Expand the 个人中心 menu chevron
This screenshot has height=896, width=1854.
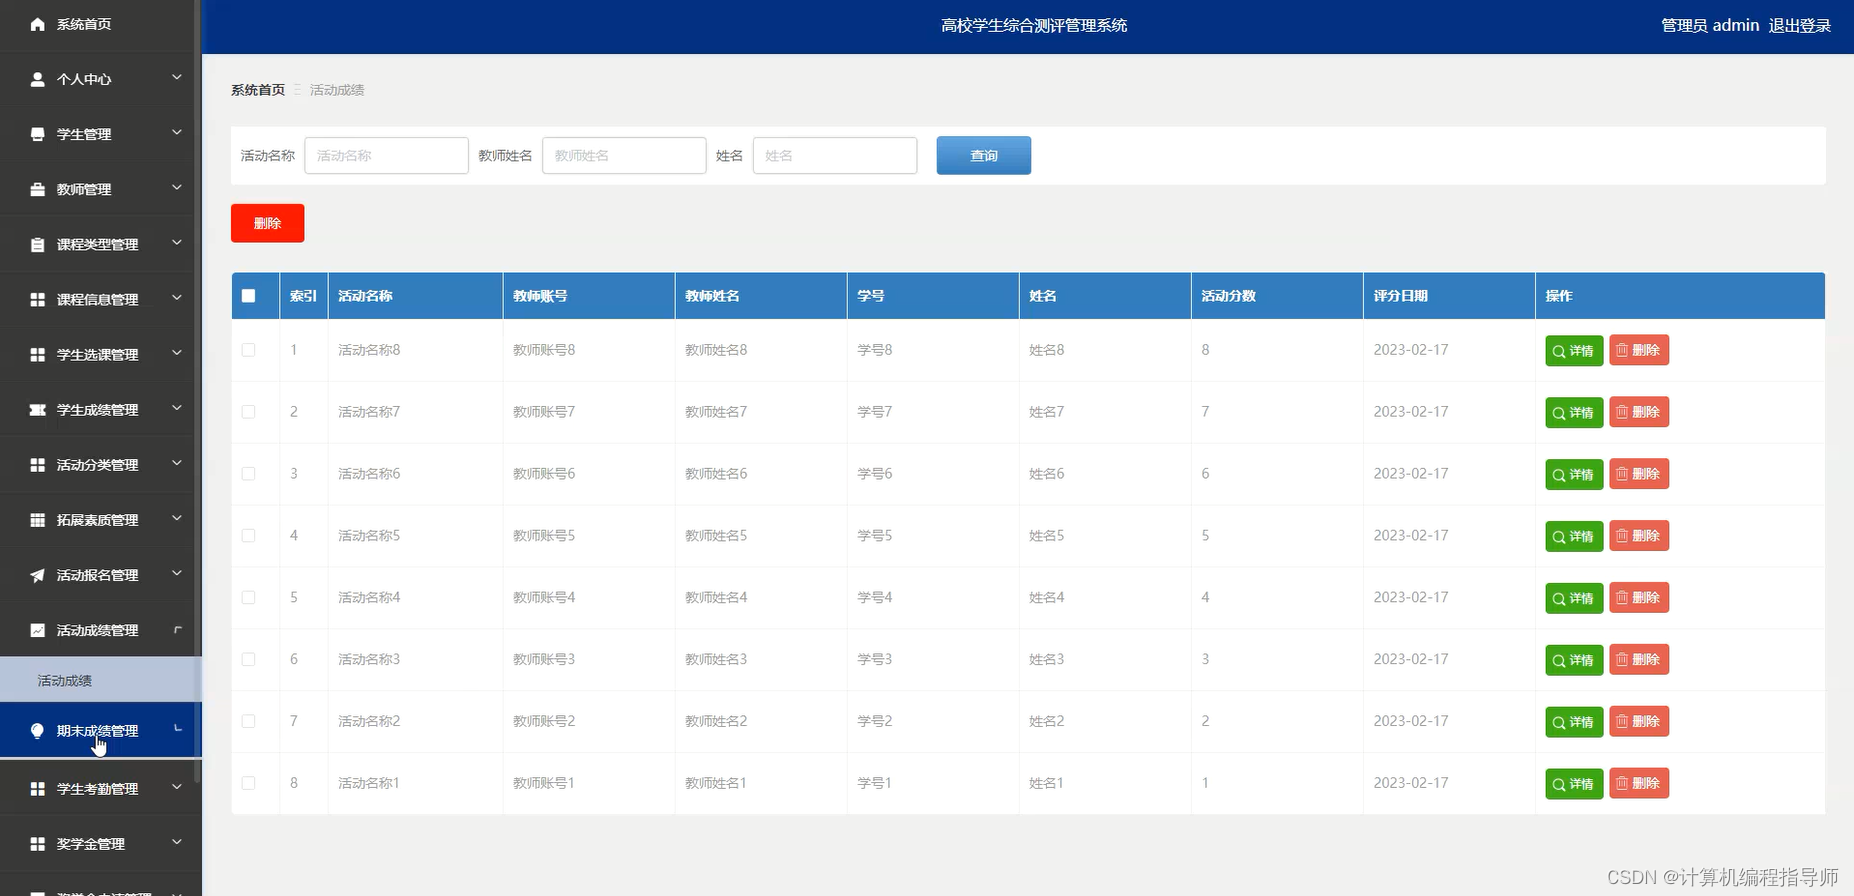tap(177, 77)
